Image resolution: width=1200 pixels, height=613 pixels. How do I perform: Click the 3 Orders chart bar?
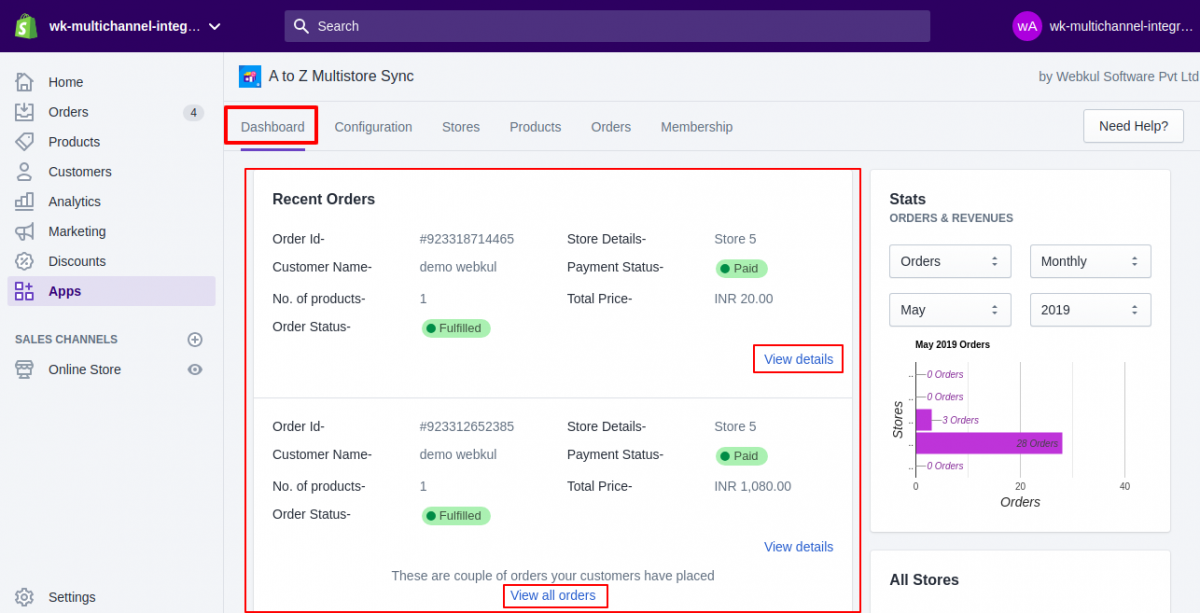coord(924,420)
